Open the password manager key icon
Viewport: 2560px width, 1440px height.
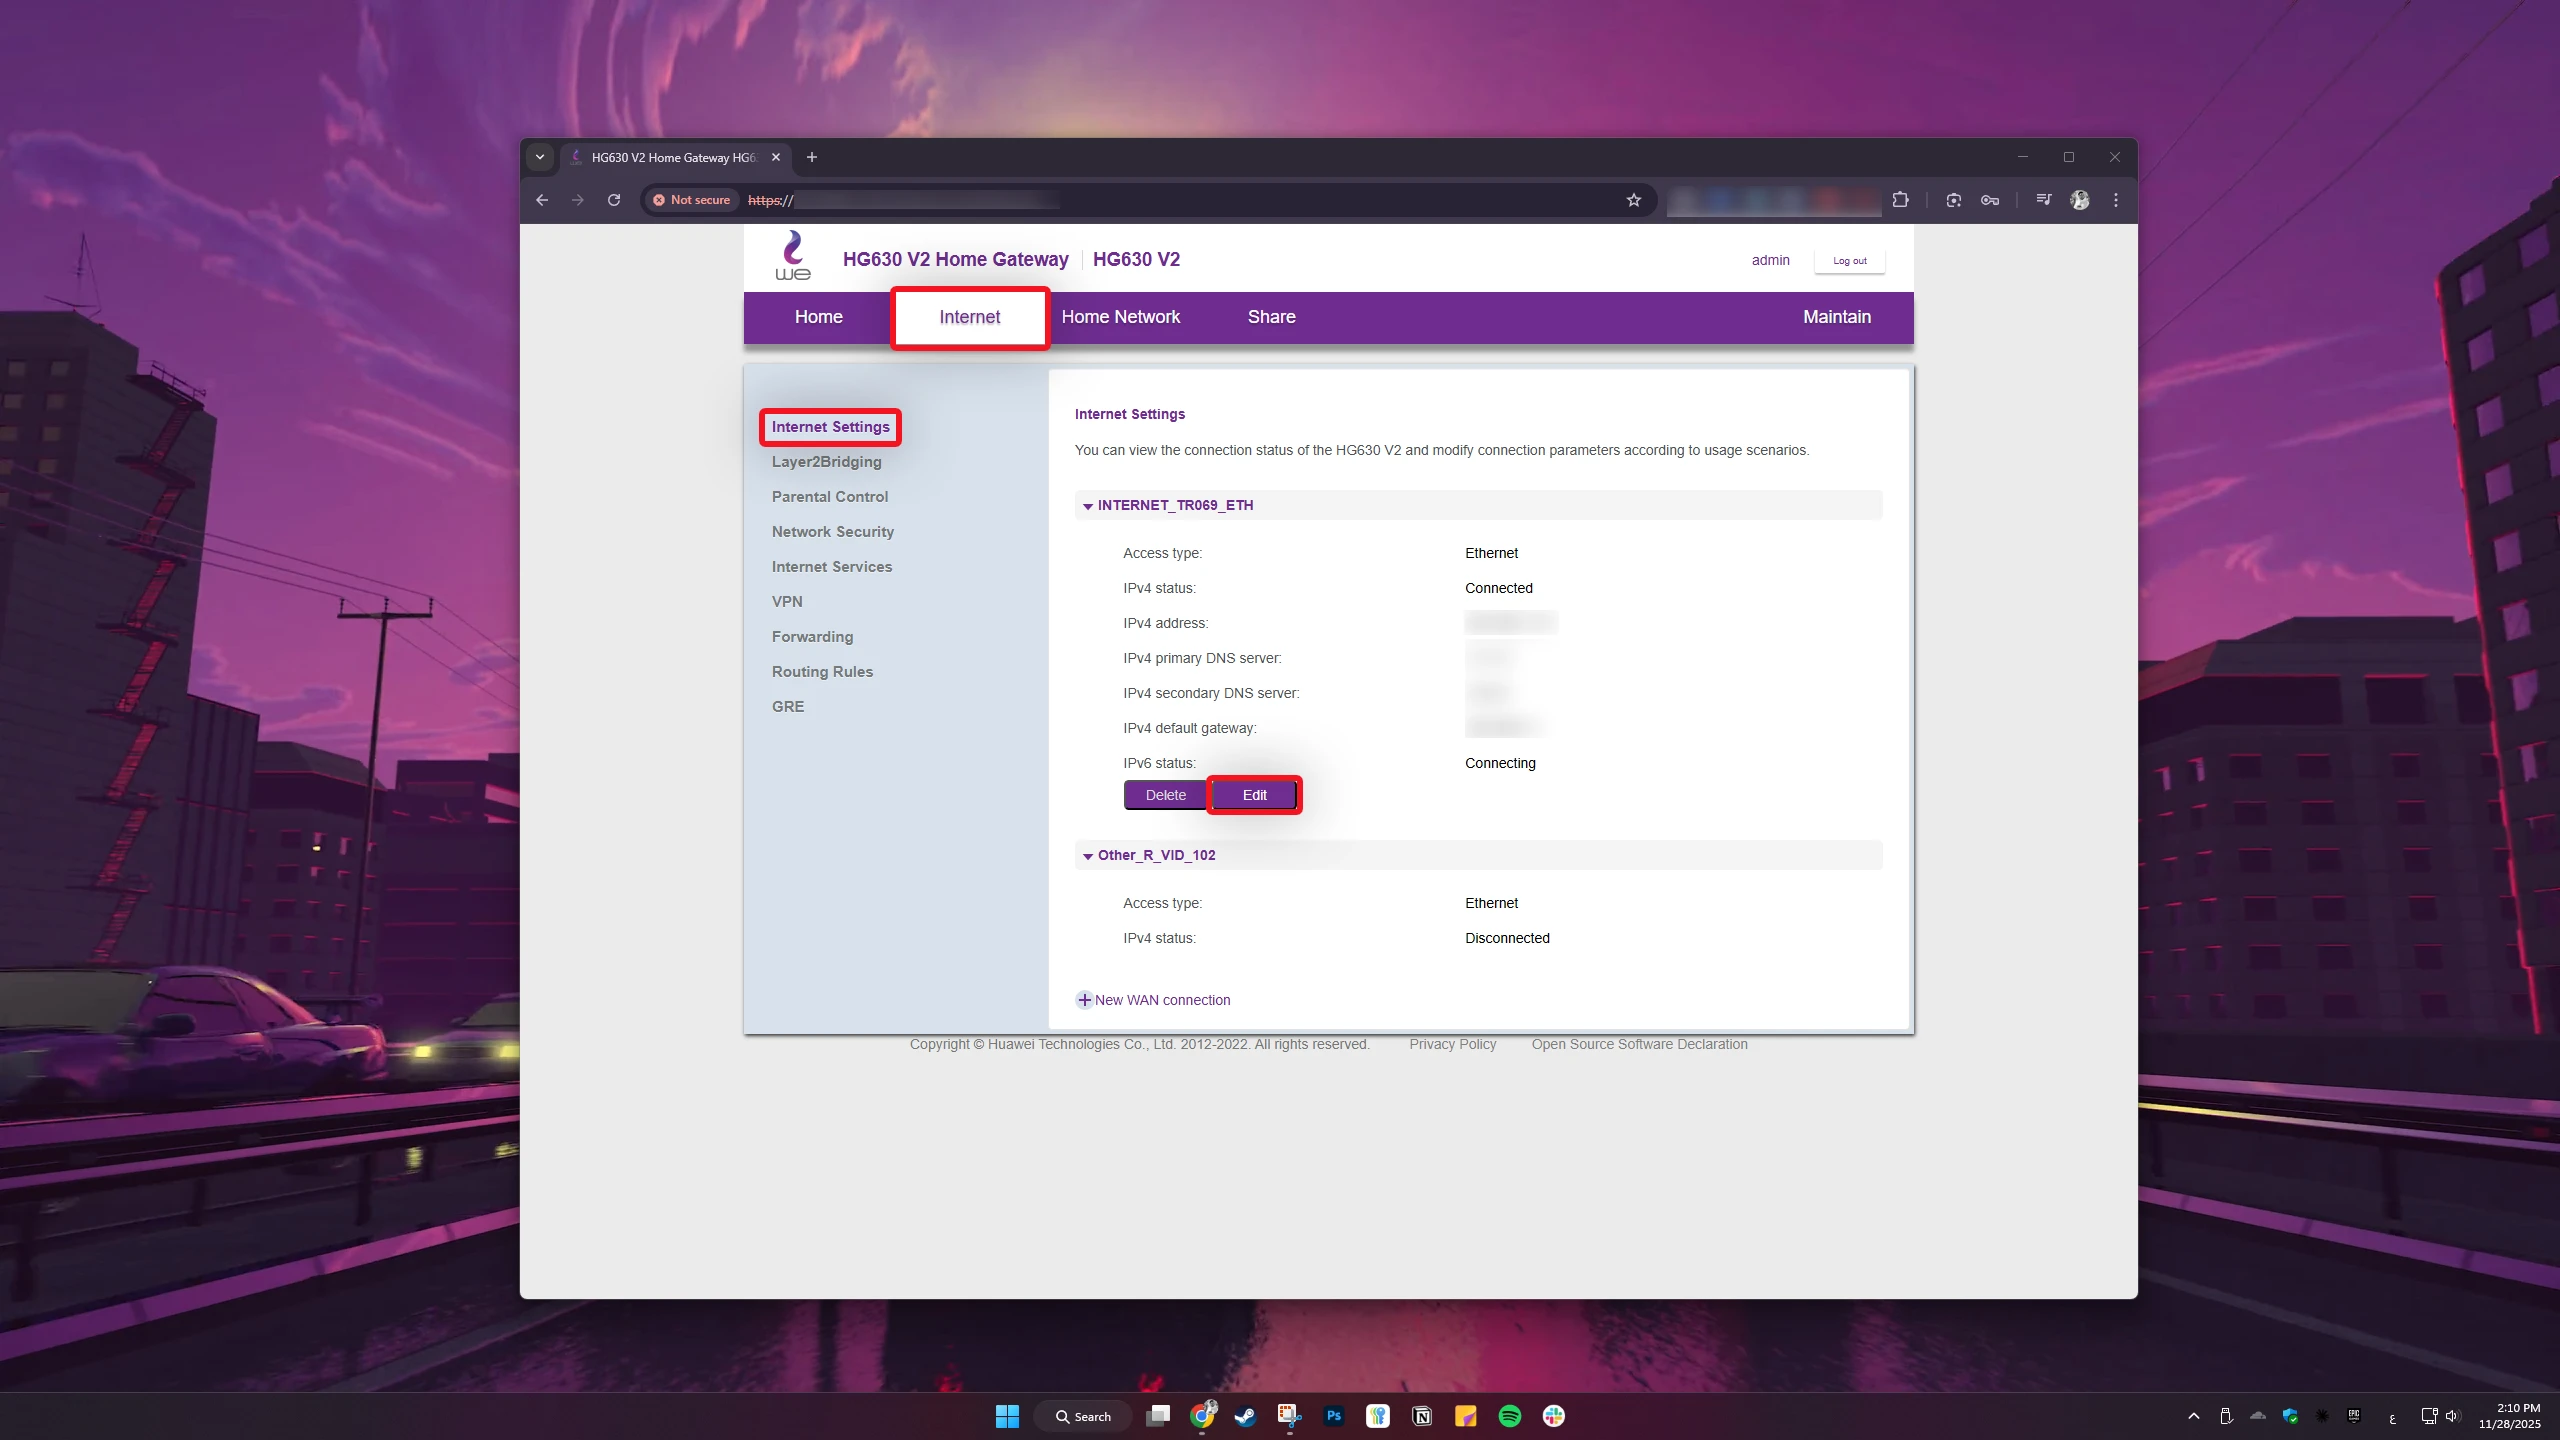pyautogui.click(x=1990, y=200)
